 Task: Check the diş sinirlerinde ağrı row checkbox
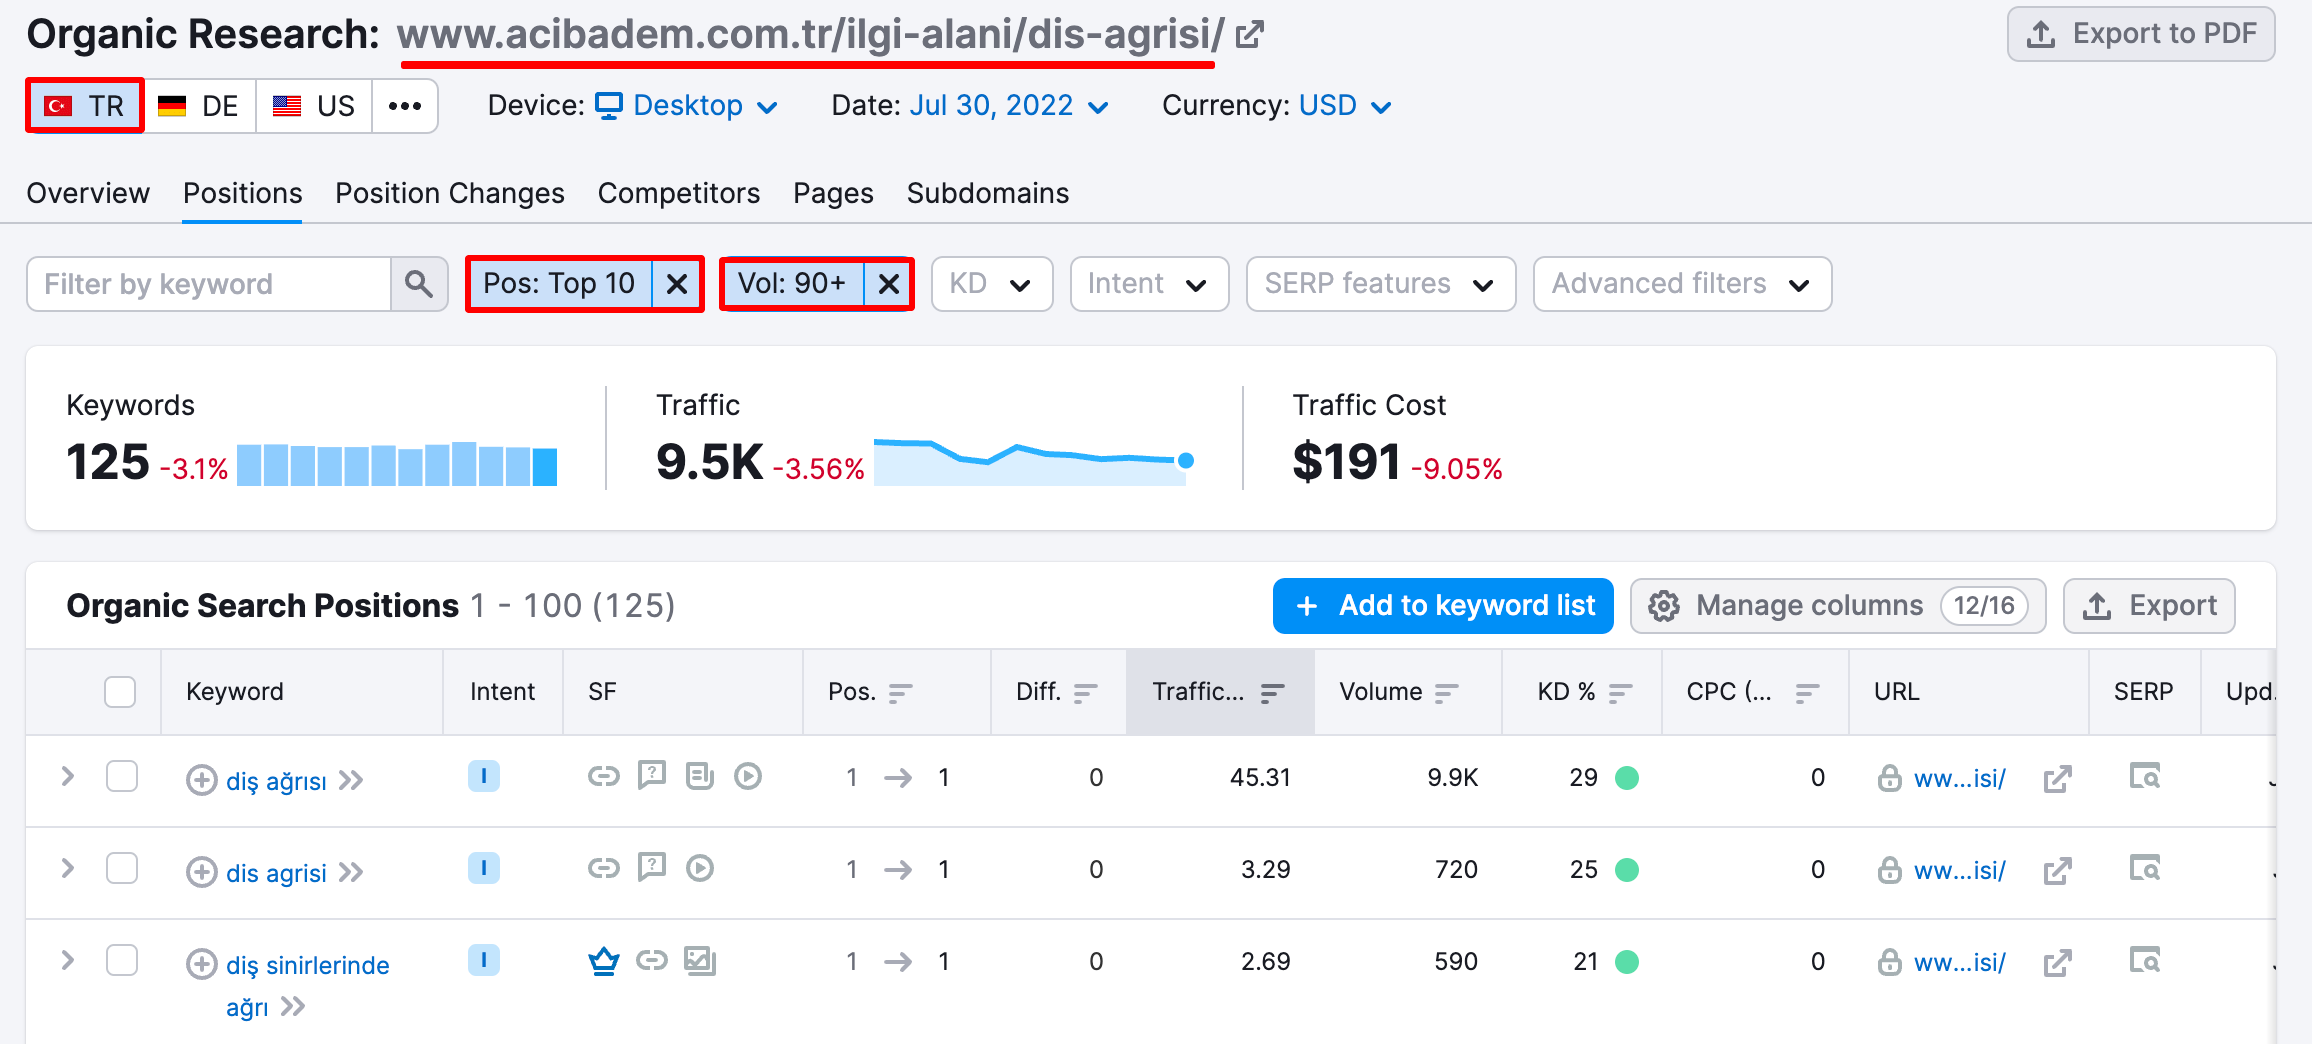click(x=122, y=960)
